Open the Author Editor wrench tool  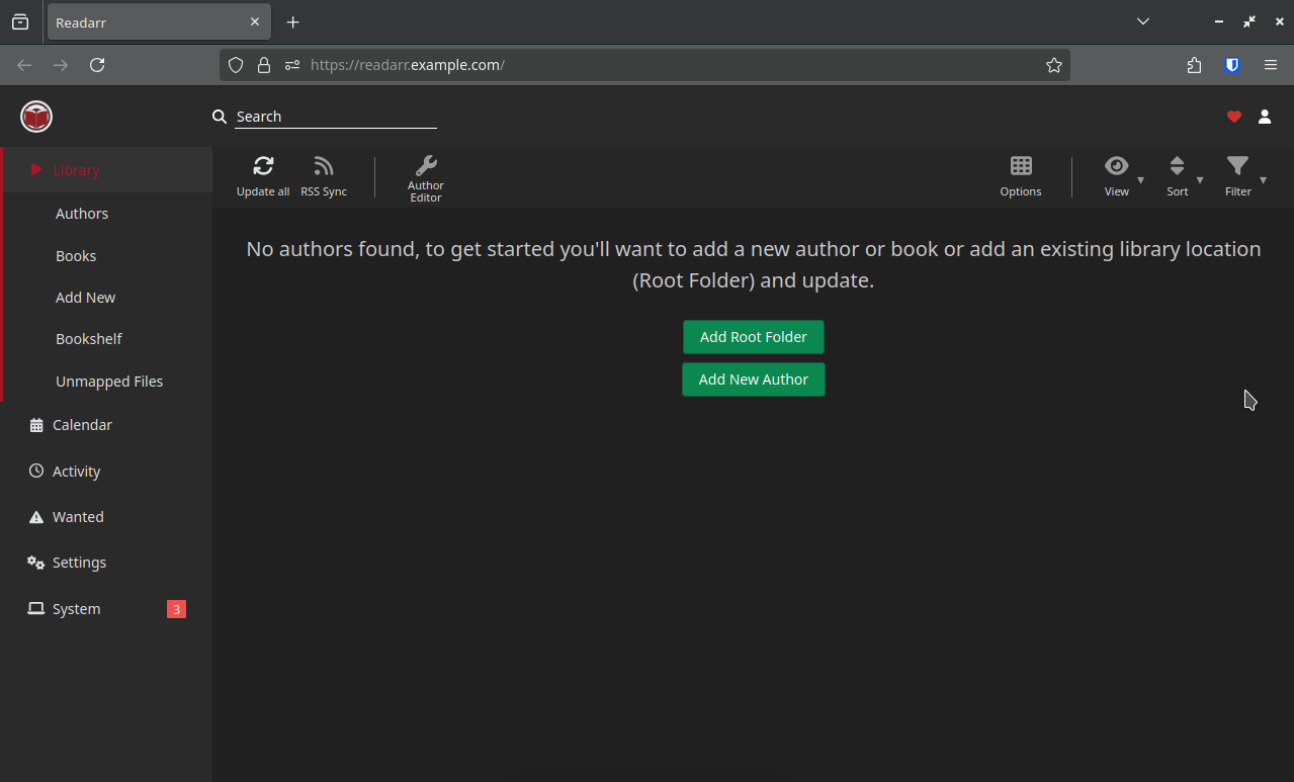tap(425, 167)
